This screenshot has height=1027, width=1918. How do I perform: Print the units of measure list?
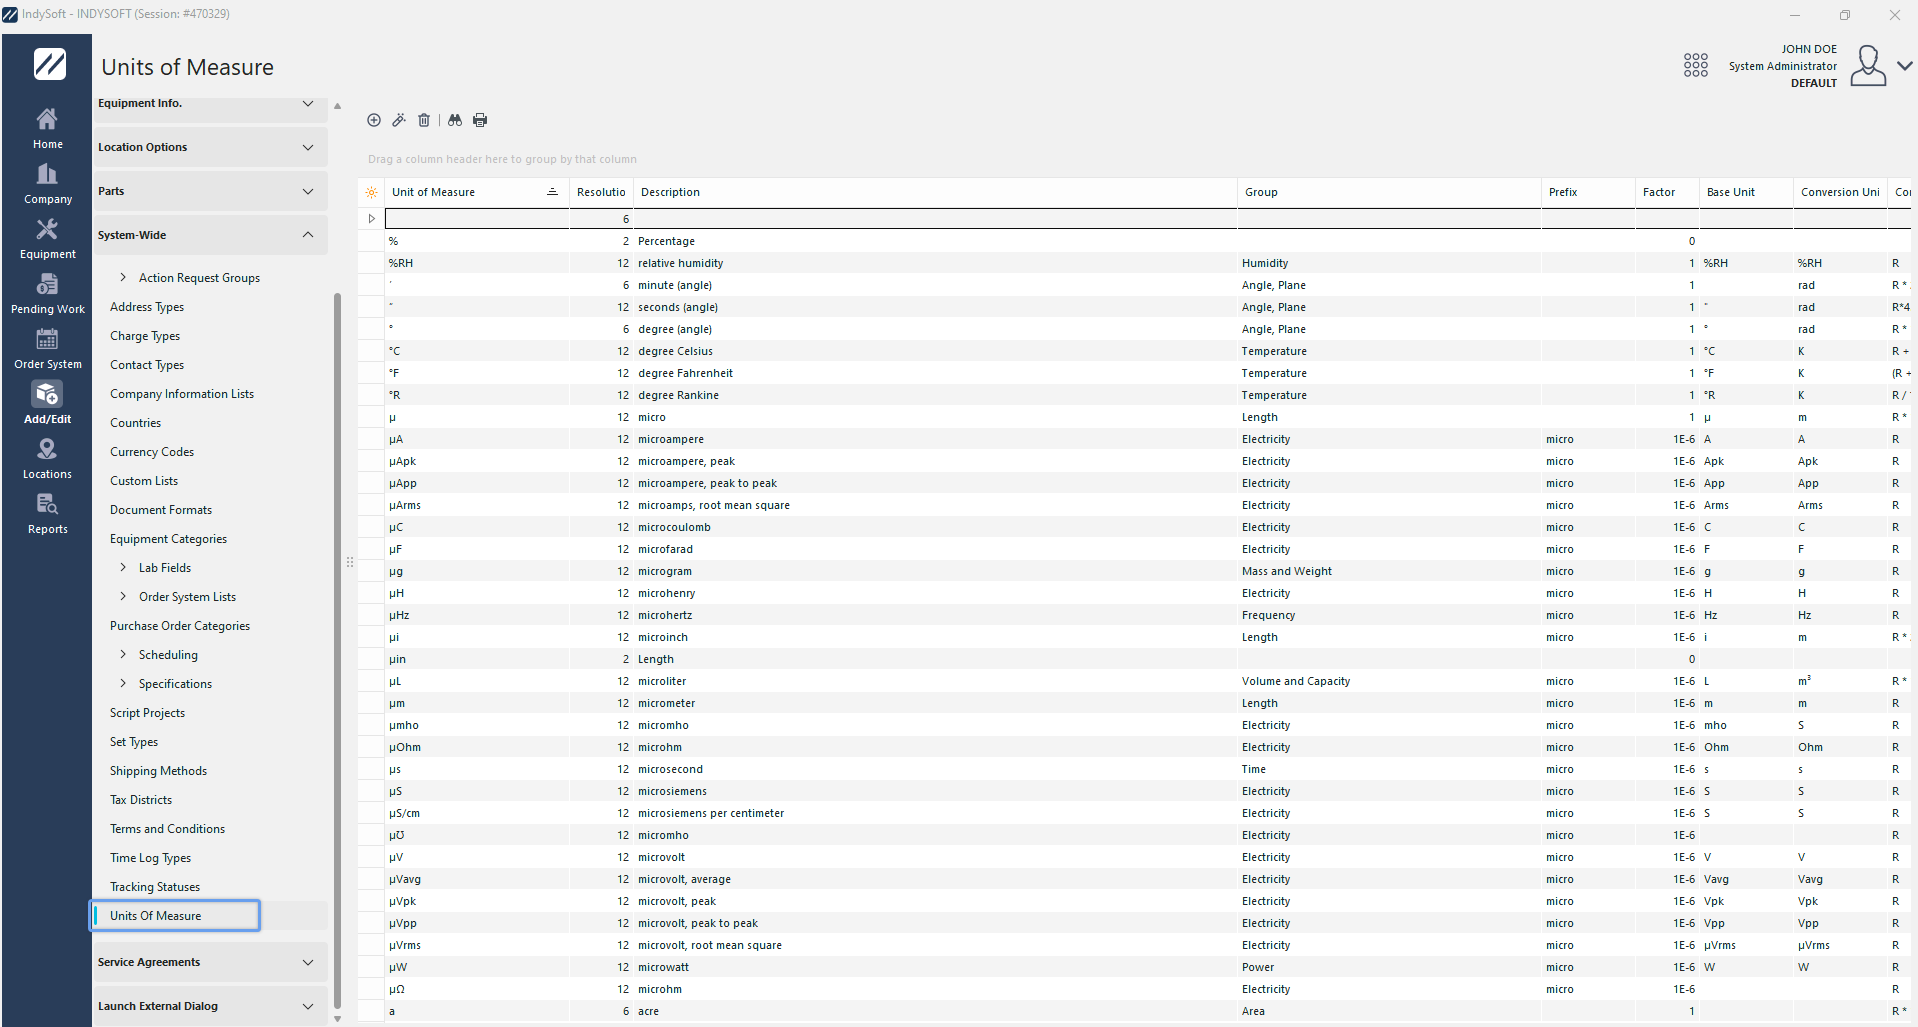click(x=480, y=120)
